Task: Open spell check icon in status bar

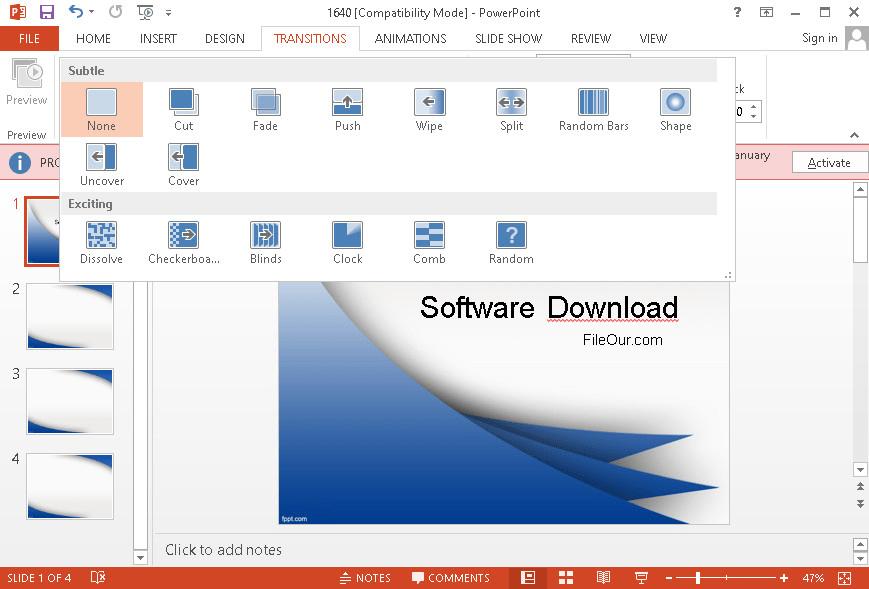Action: 98,577
